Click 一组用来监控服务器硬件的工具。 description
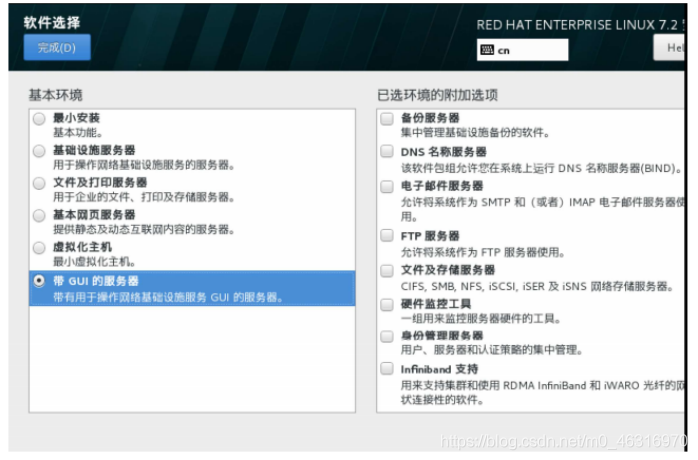The width and height of the screenshot is (698, 460). coord(481,319)
